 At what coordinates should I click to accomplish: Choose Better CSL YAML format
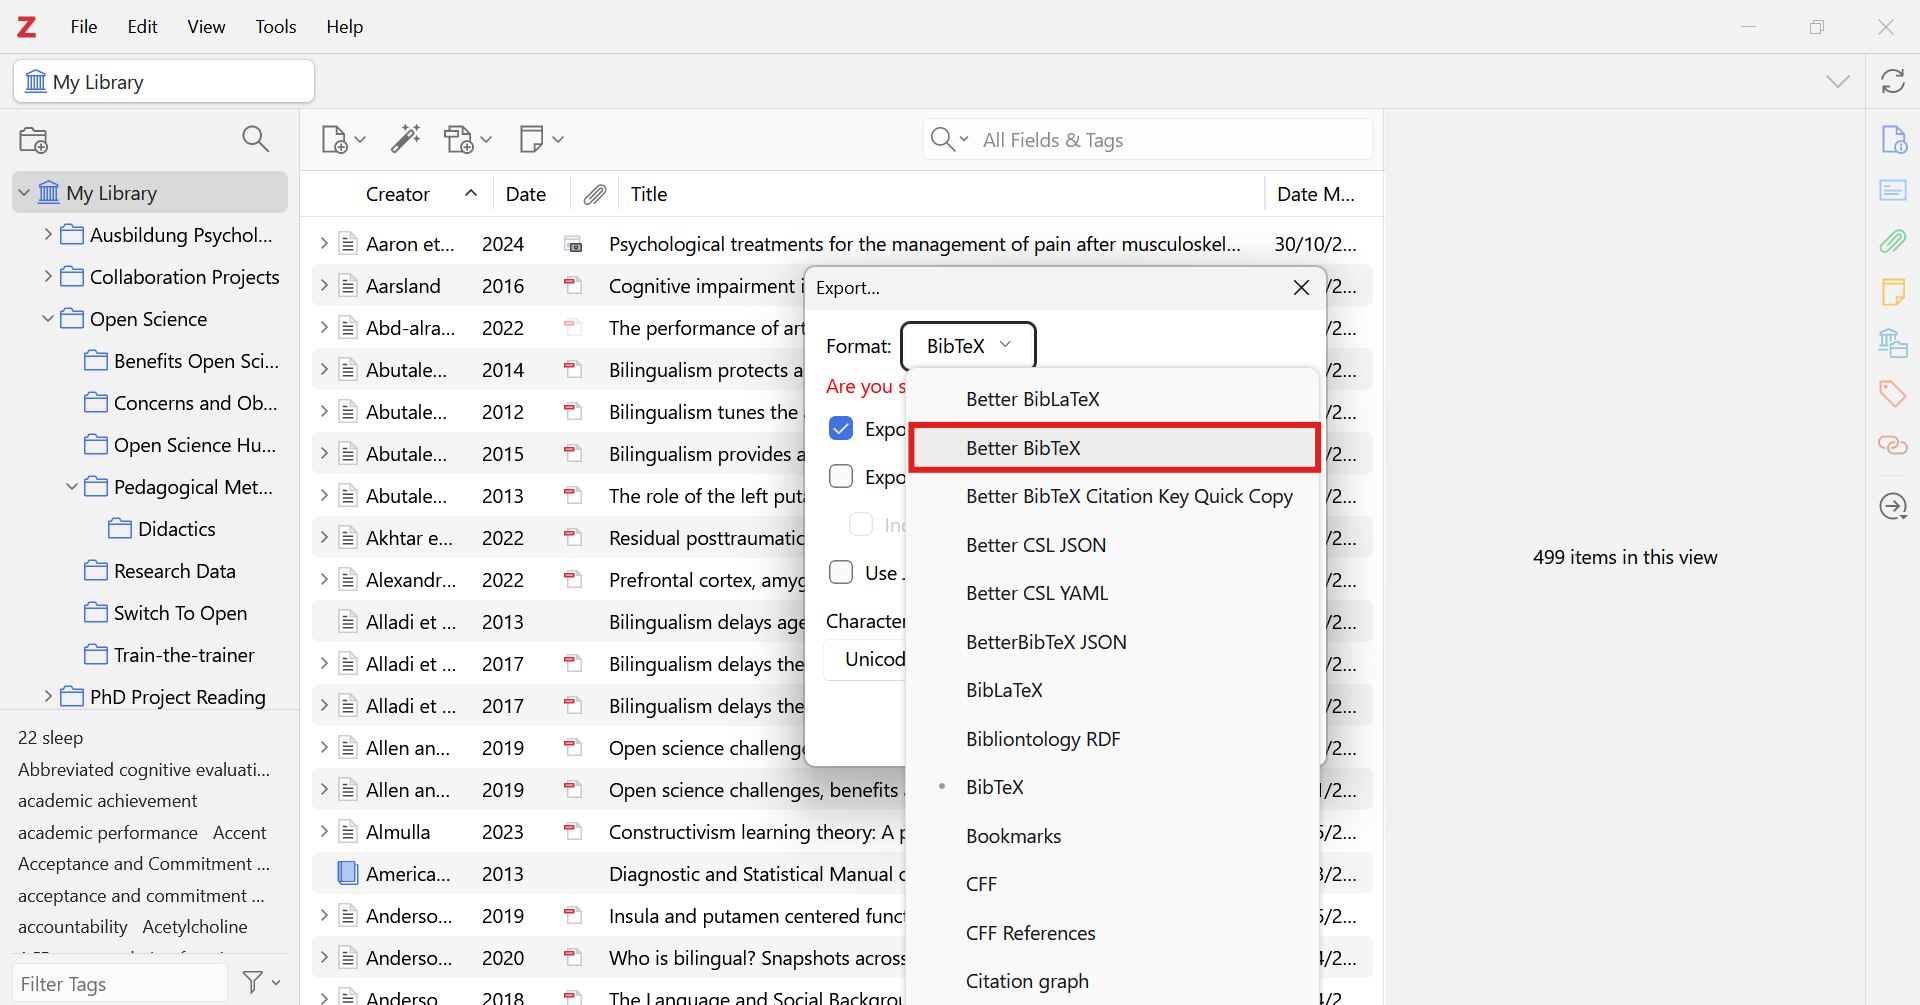point(1114,593)
